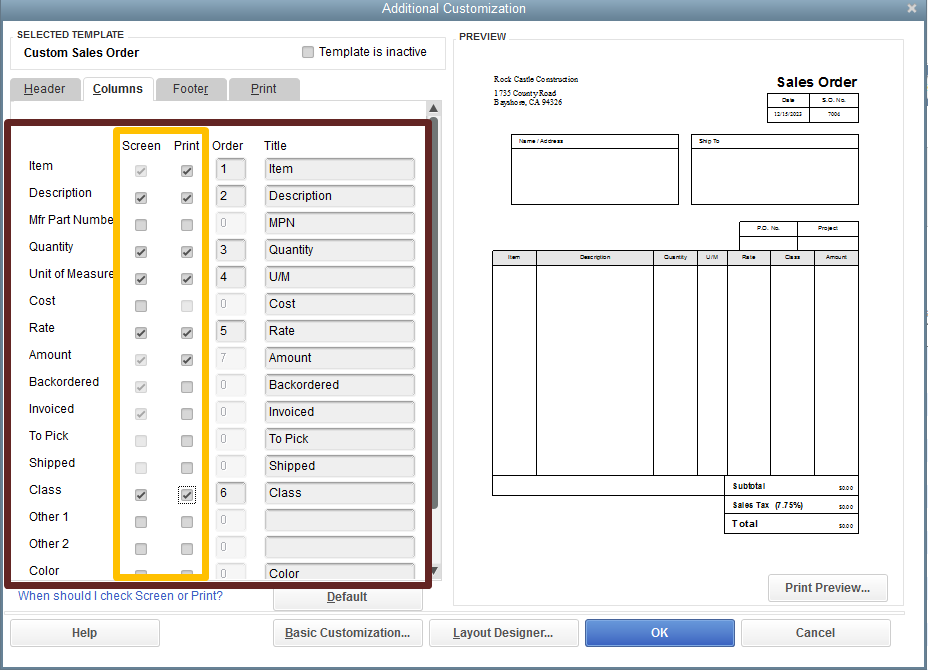Enable Print for Other 1

pyautogui.click(x=187, y=522)
